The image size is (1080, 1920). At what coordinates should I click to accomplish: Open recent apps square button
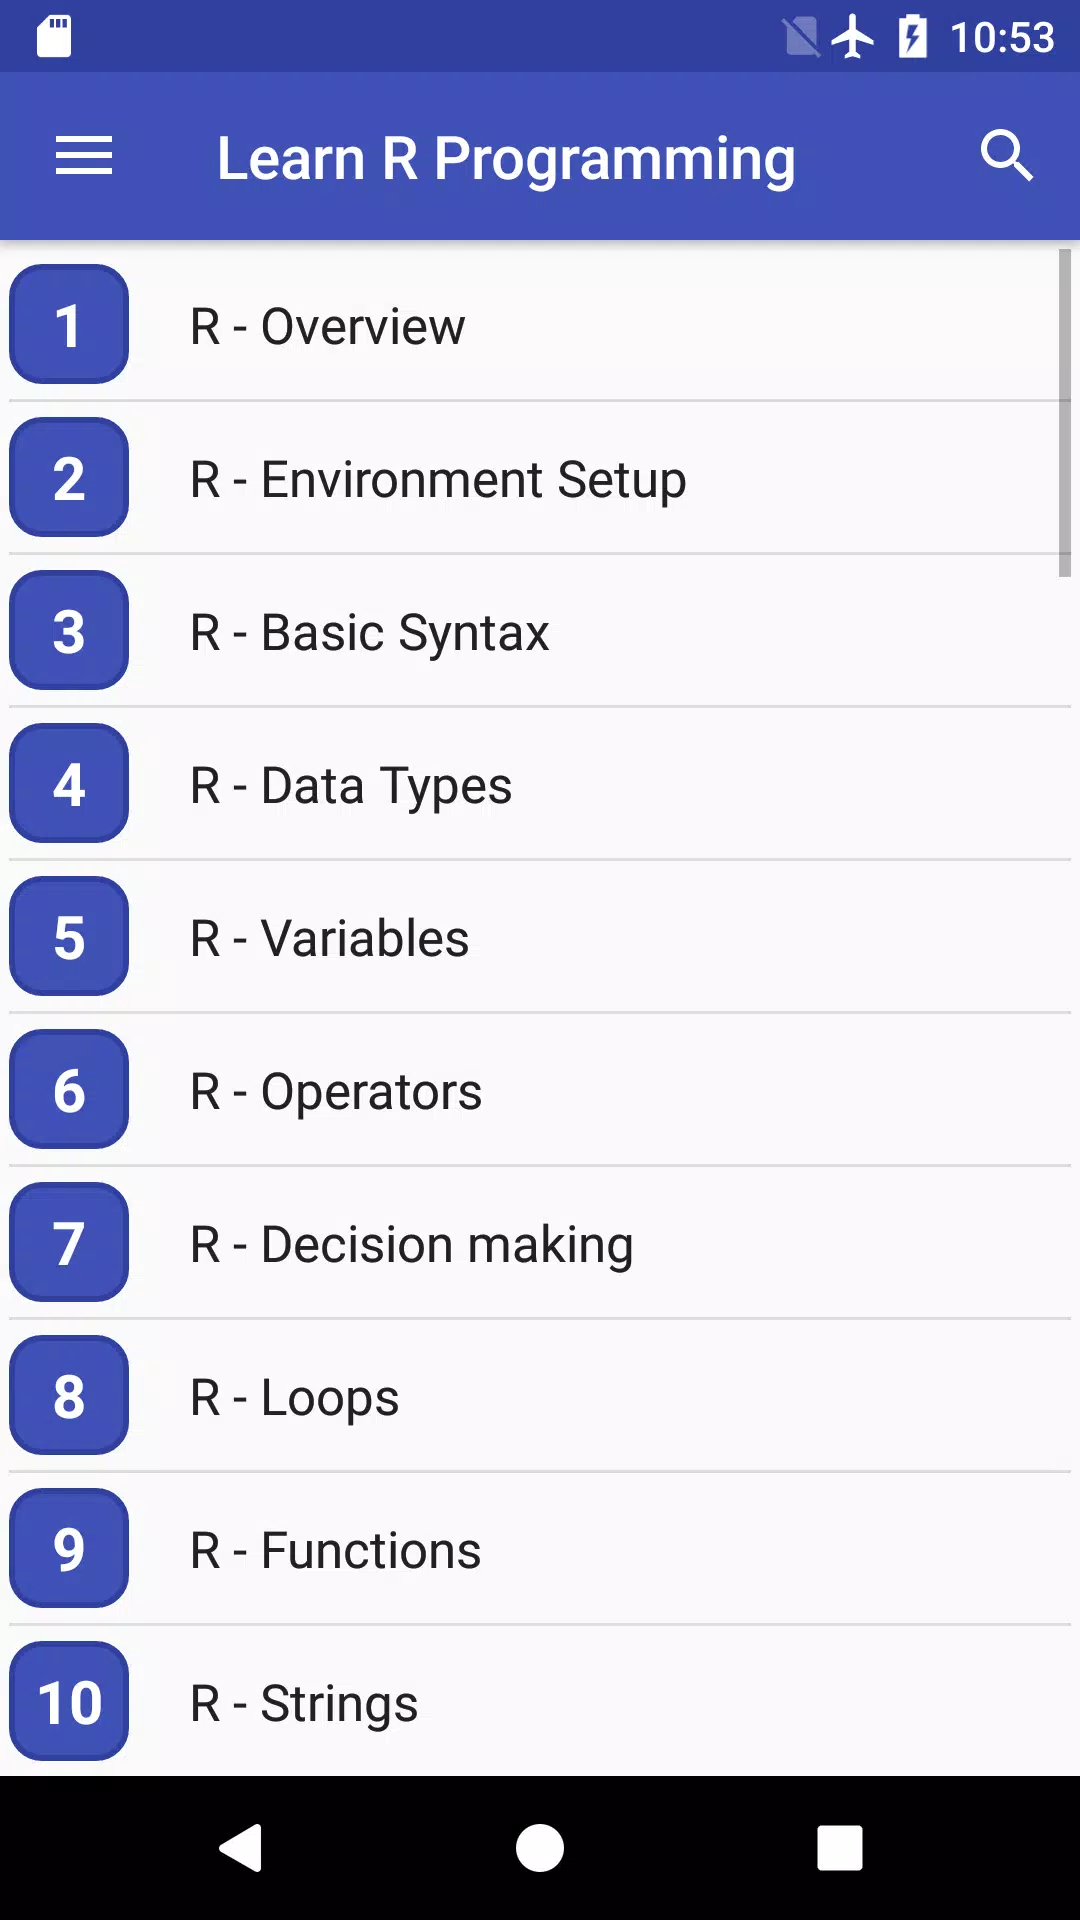(x=840, y=1847)
